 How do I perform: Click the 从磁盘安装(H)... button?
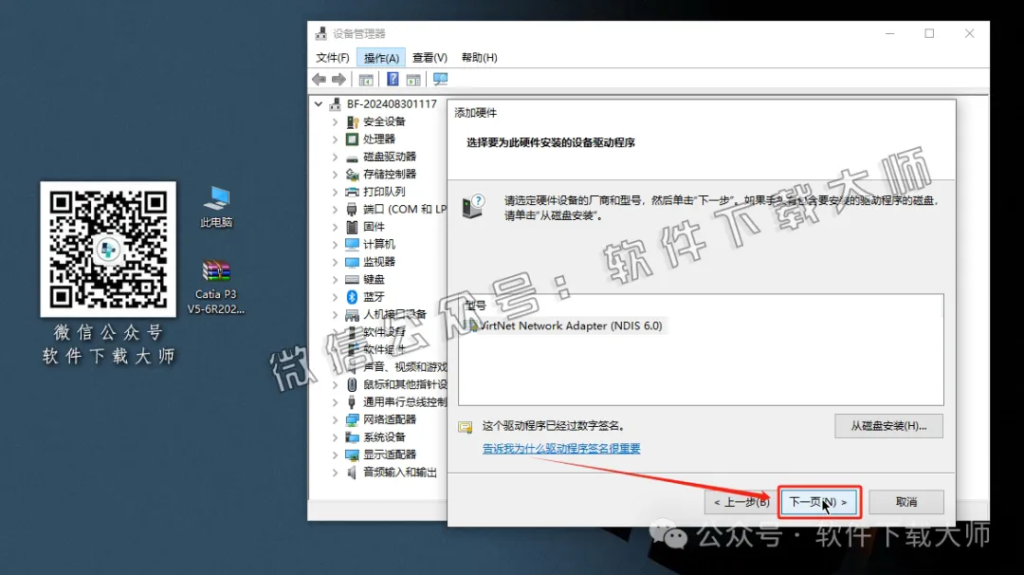pos(889,426)
